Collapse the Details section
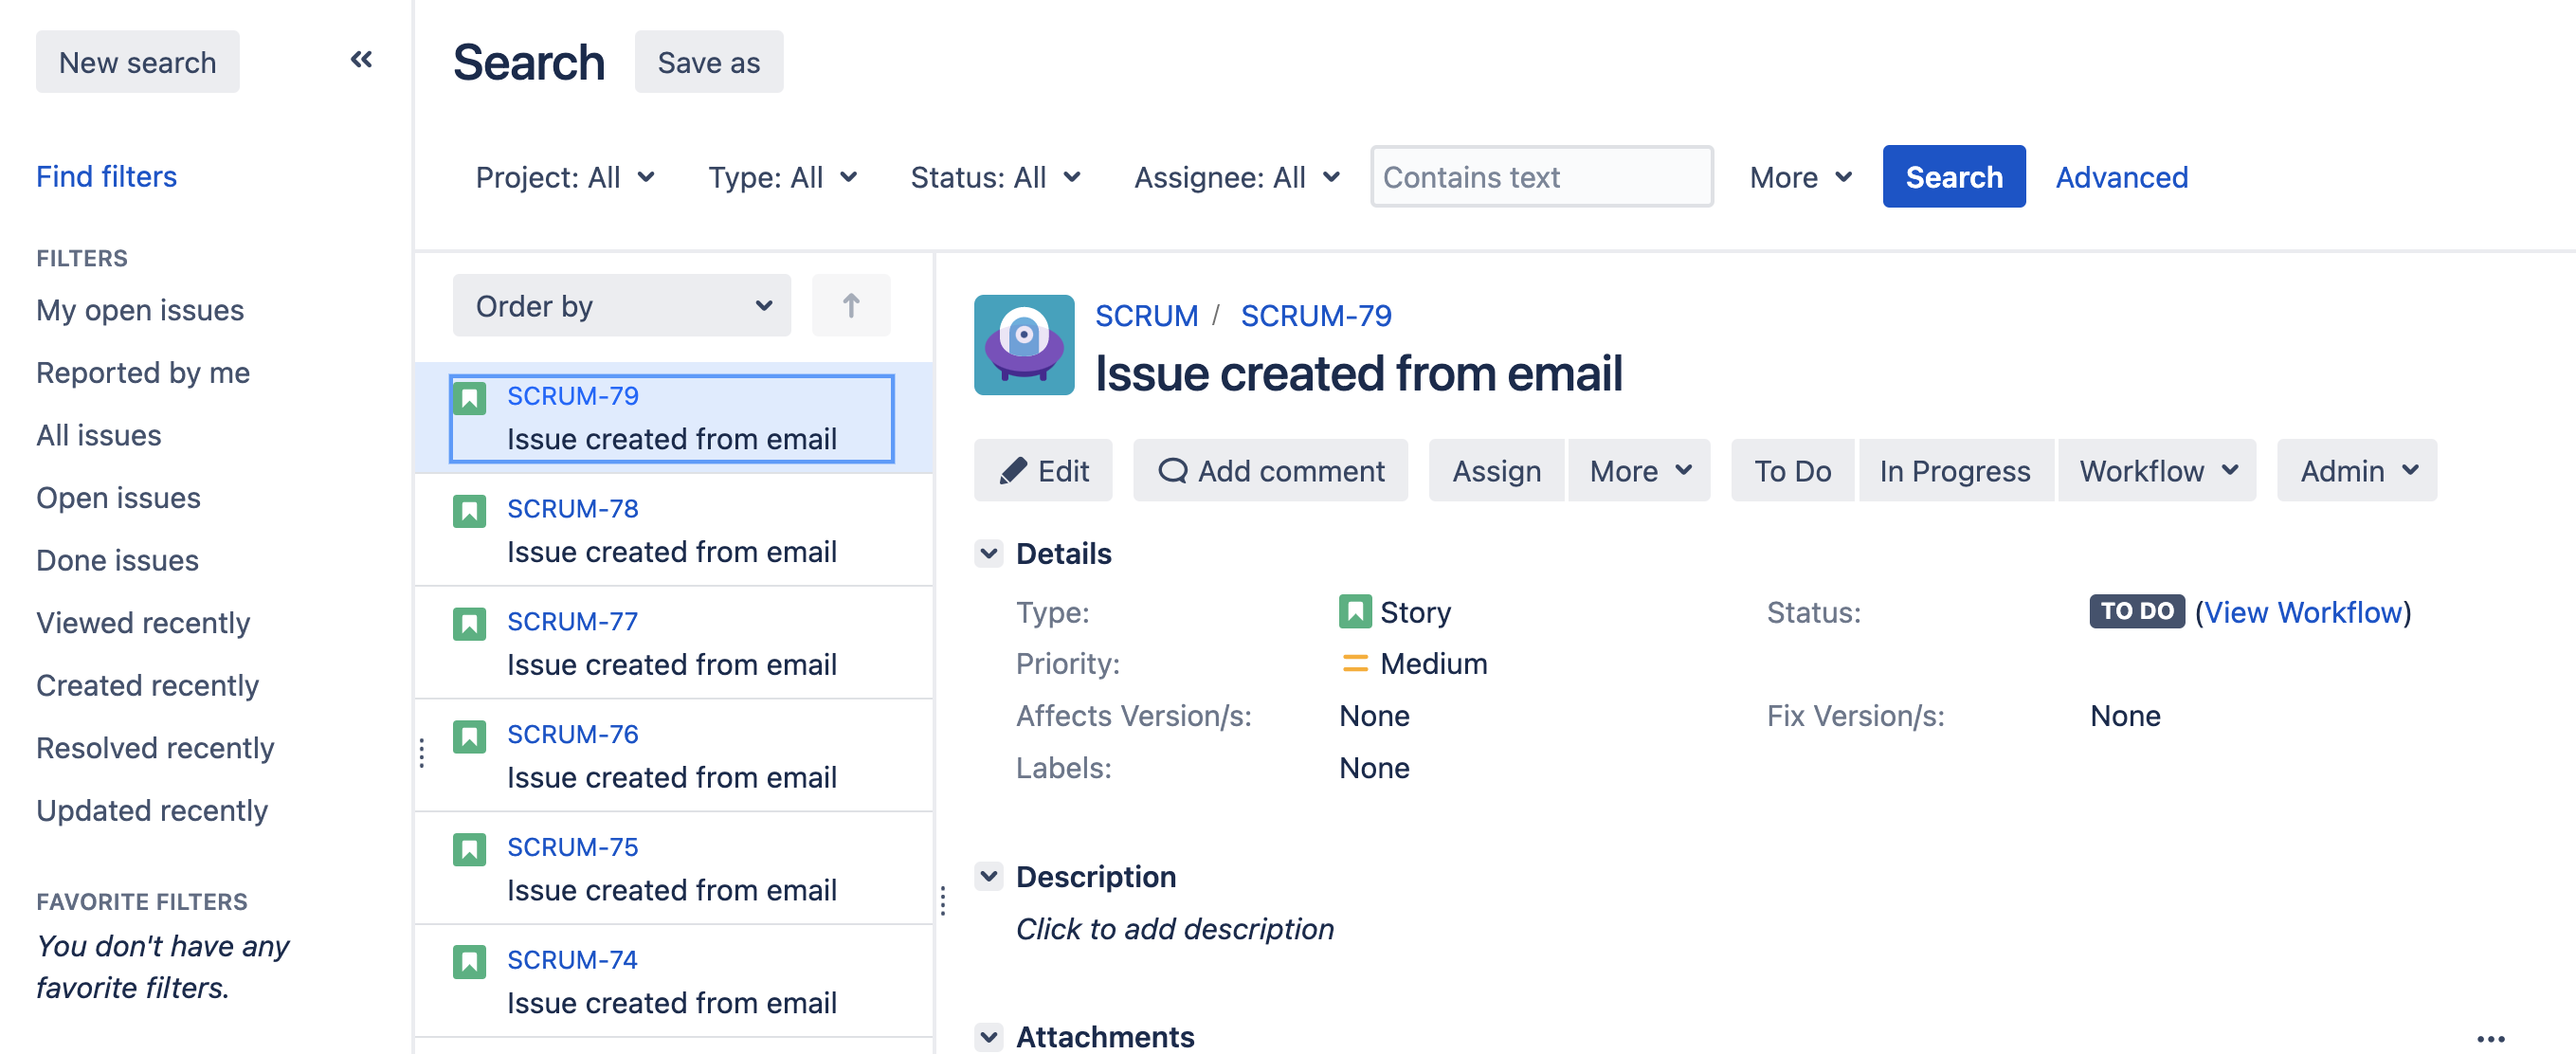The width and height of the screenshot is (2576, 1054). 989,553
